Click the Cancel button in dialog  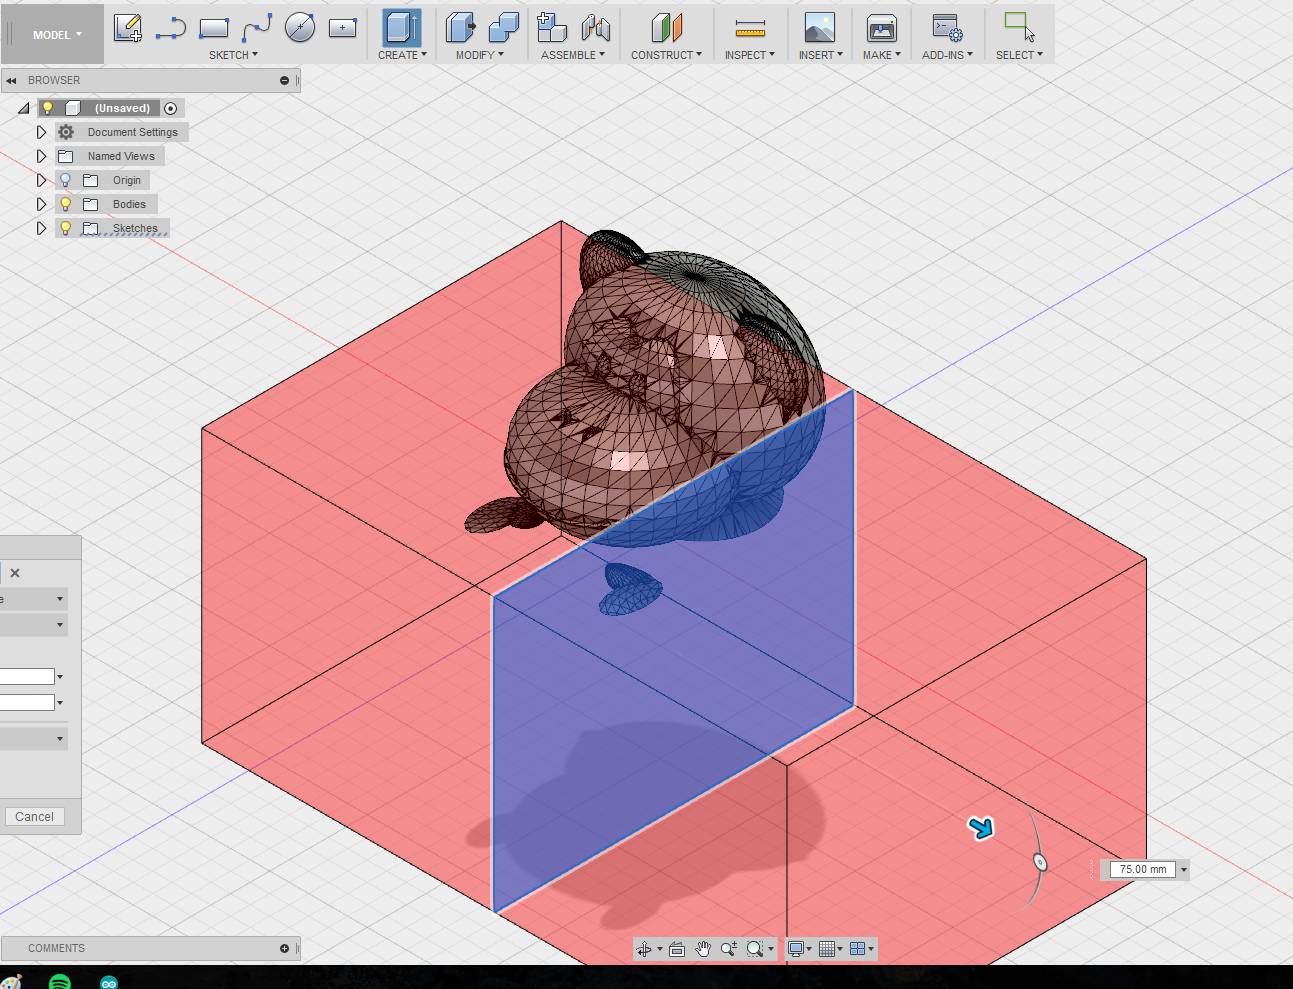pyautogui.click(x=34, y=817)
